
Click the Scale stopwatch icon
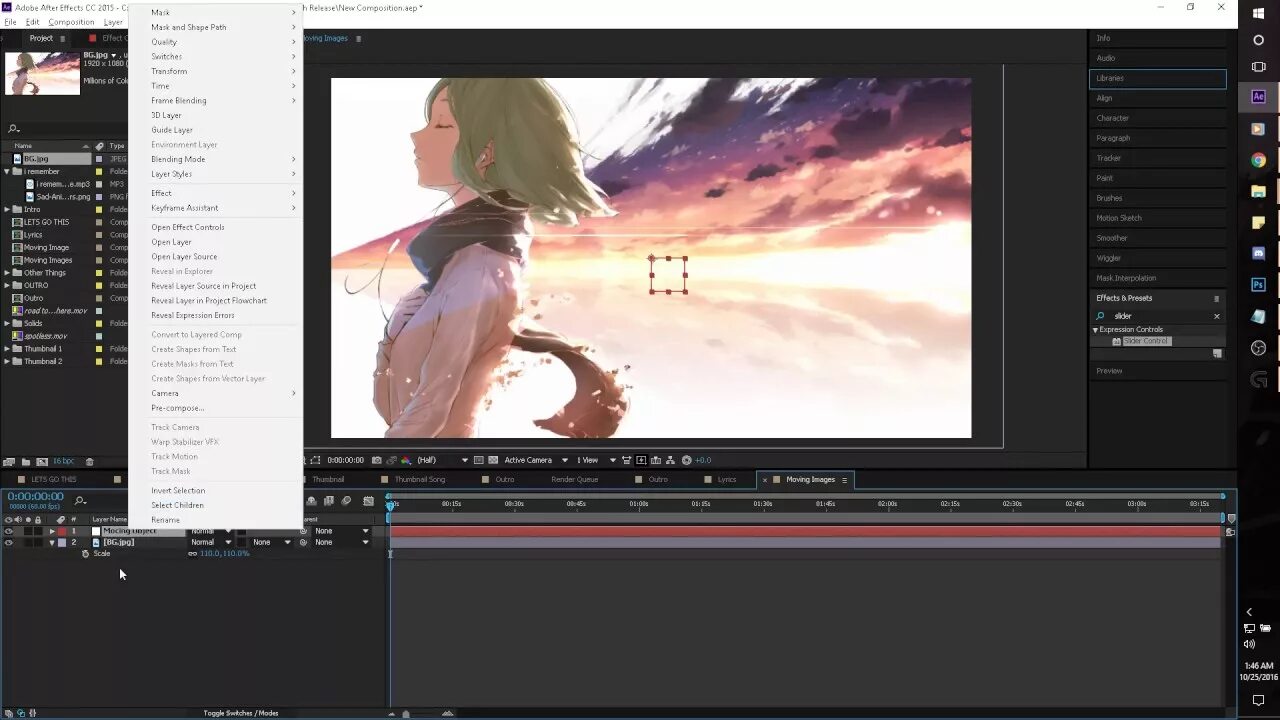[x=85, y=554]
